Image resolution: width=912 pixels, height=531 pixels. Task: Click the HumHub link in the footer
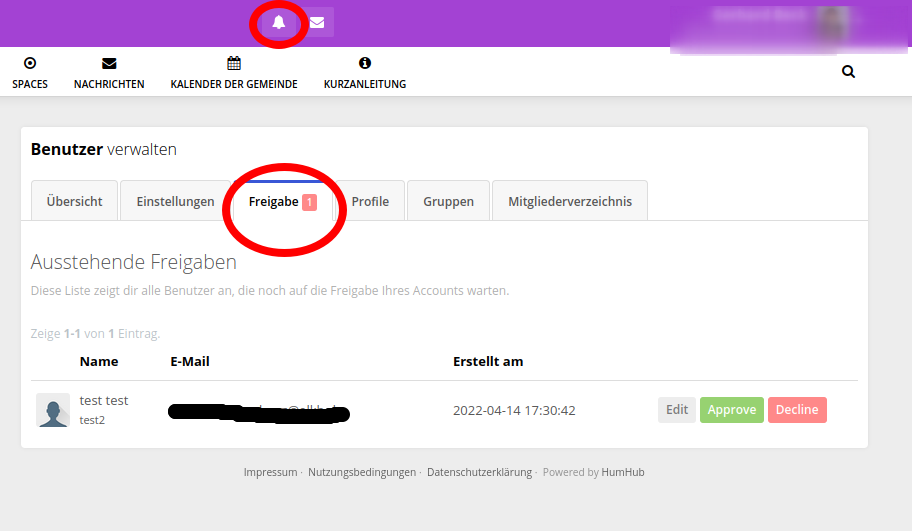point(622,472)
